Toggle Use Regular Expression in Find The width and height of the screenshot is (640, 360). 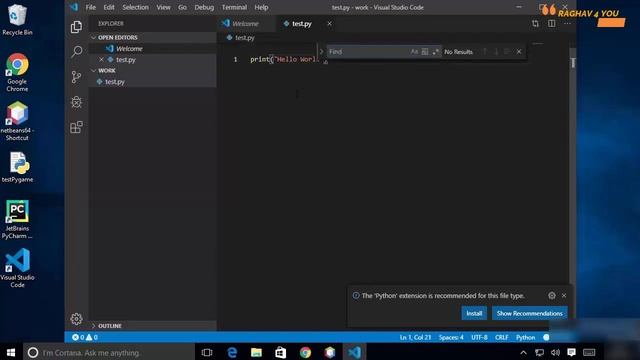tap(436, 52)
